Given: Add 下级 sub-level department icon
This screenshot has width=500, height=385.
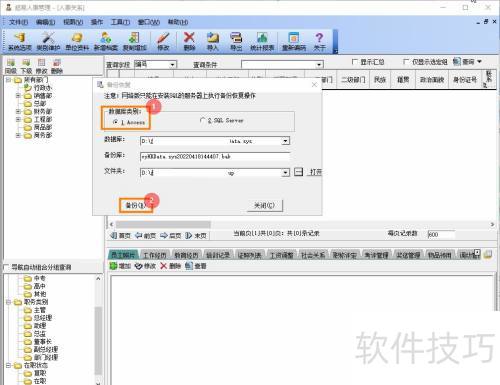Looking at the screenshot, I should pyautogui.click(x=26, y=66).
